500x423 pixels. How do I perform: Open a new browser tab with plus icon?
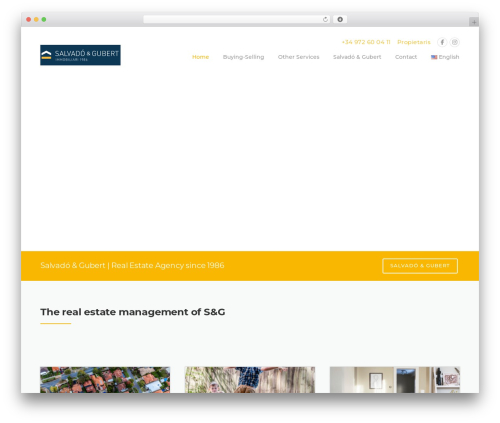pyautogui.click(x=474, y=22)
